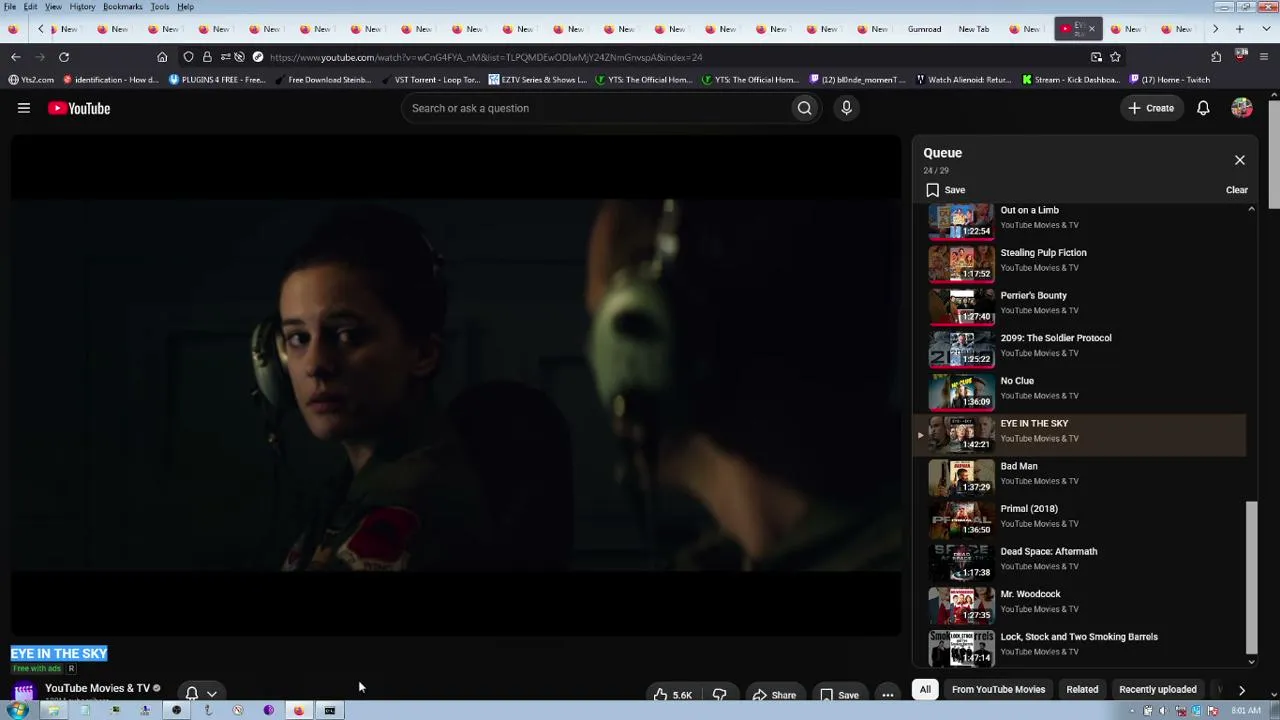The image size is (1280, 720).
Task: Reload the current page
Action: 64,57
